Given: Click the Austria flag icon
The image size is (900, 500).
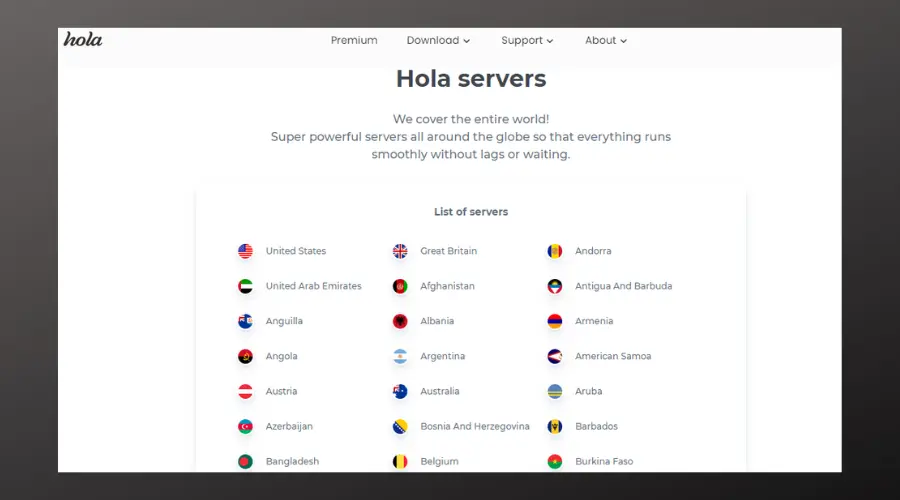Looking at the screenshot, I should tap(245, 391).
